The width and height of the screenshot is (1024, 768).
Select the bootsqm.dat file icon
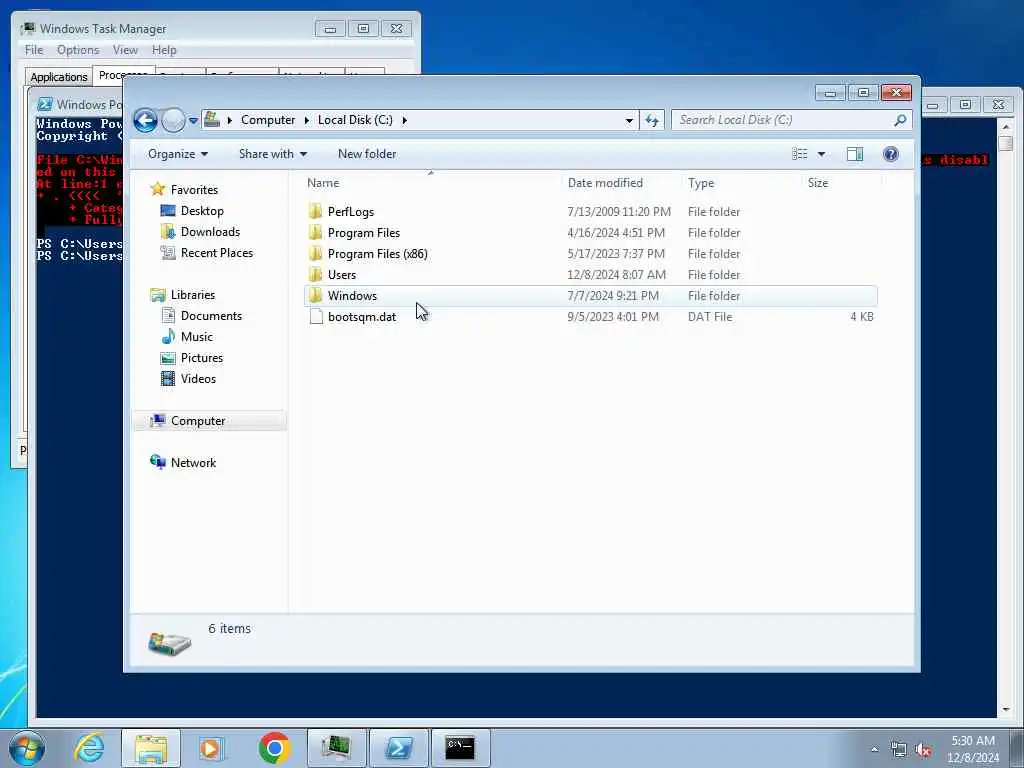pyautogui.click(x=316, y=317)
